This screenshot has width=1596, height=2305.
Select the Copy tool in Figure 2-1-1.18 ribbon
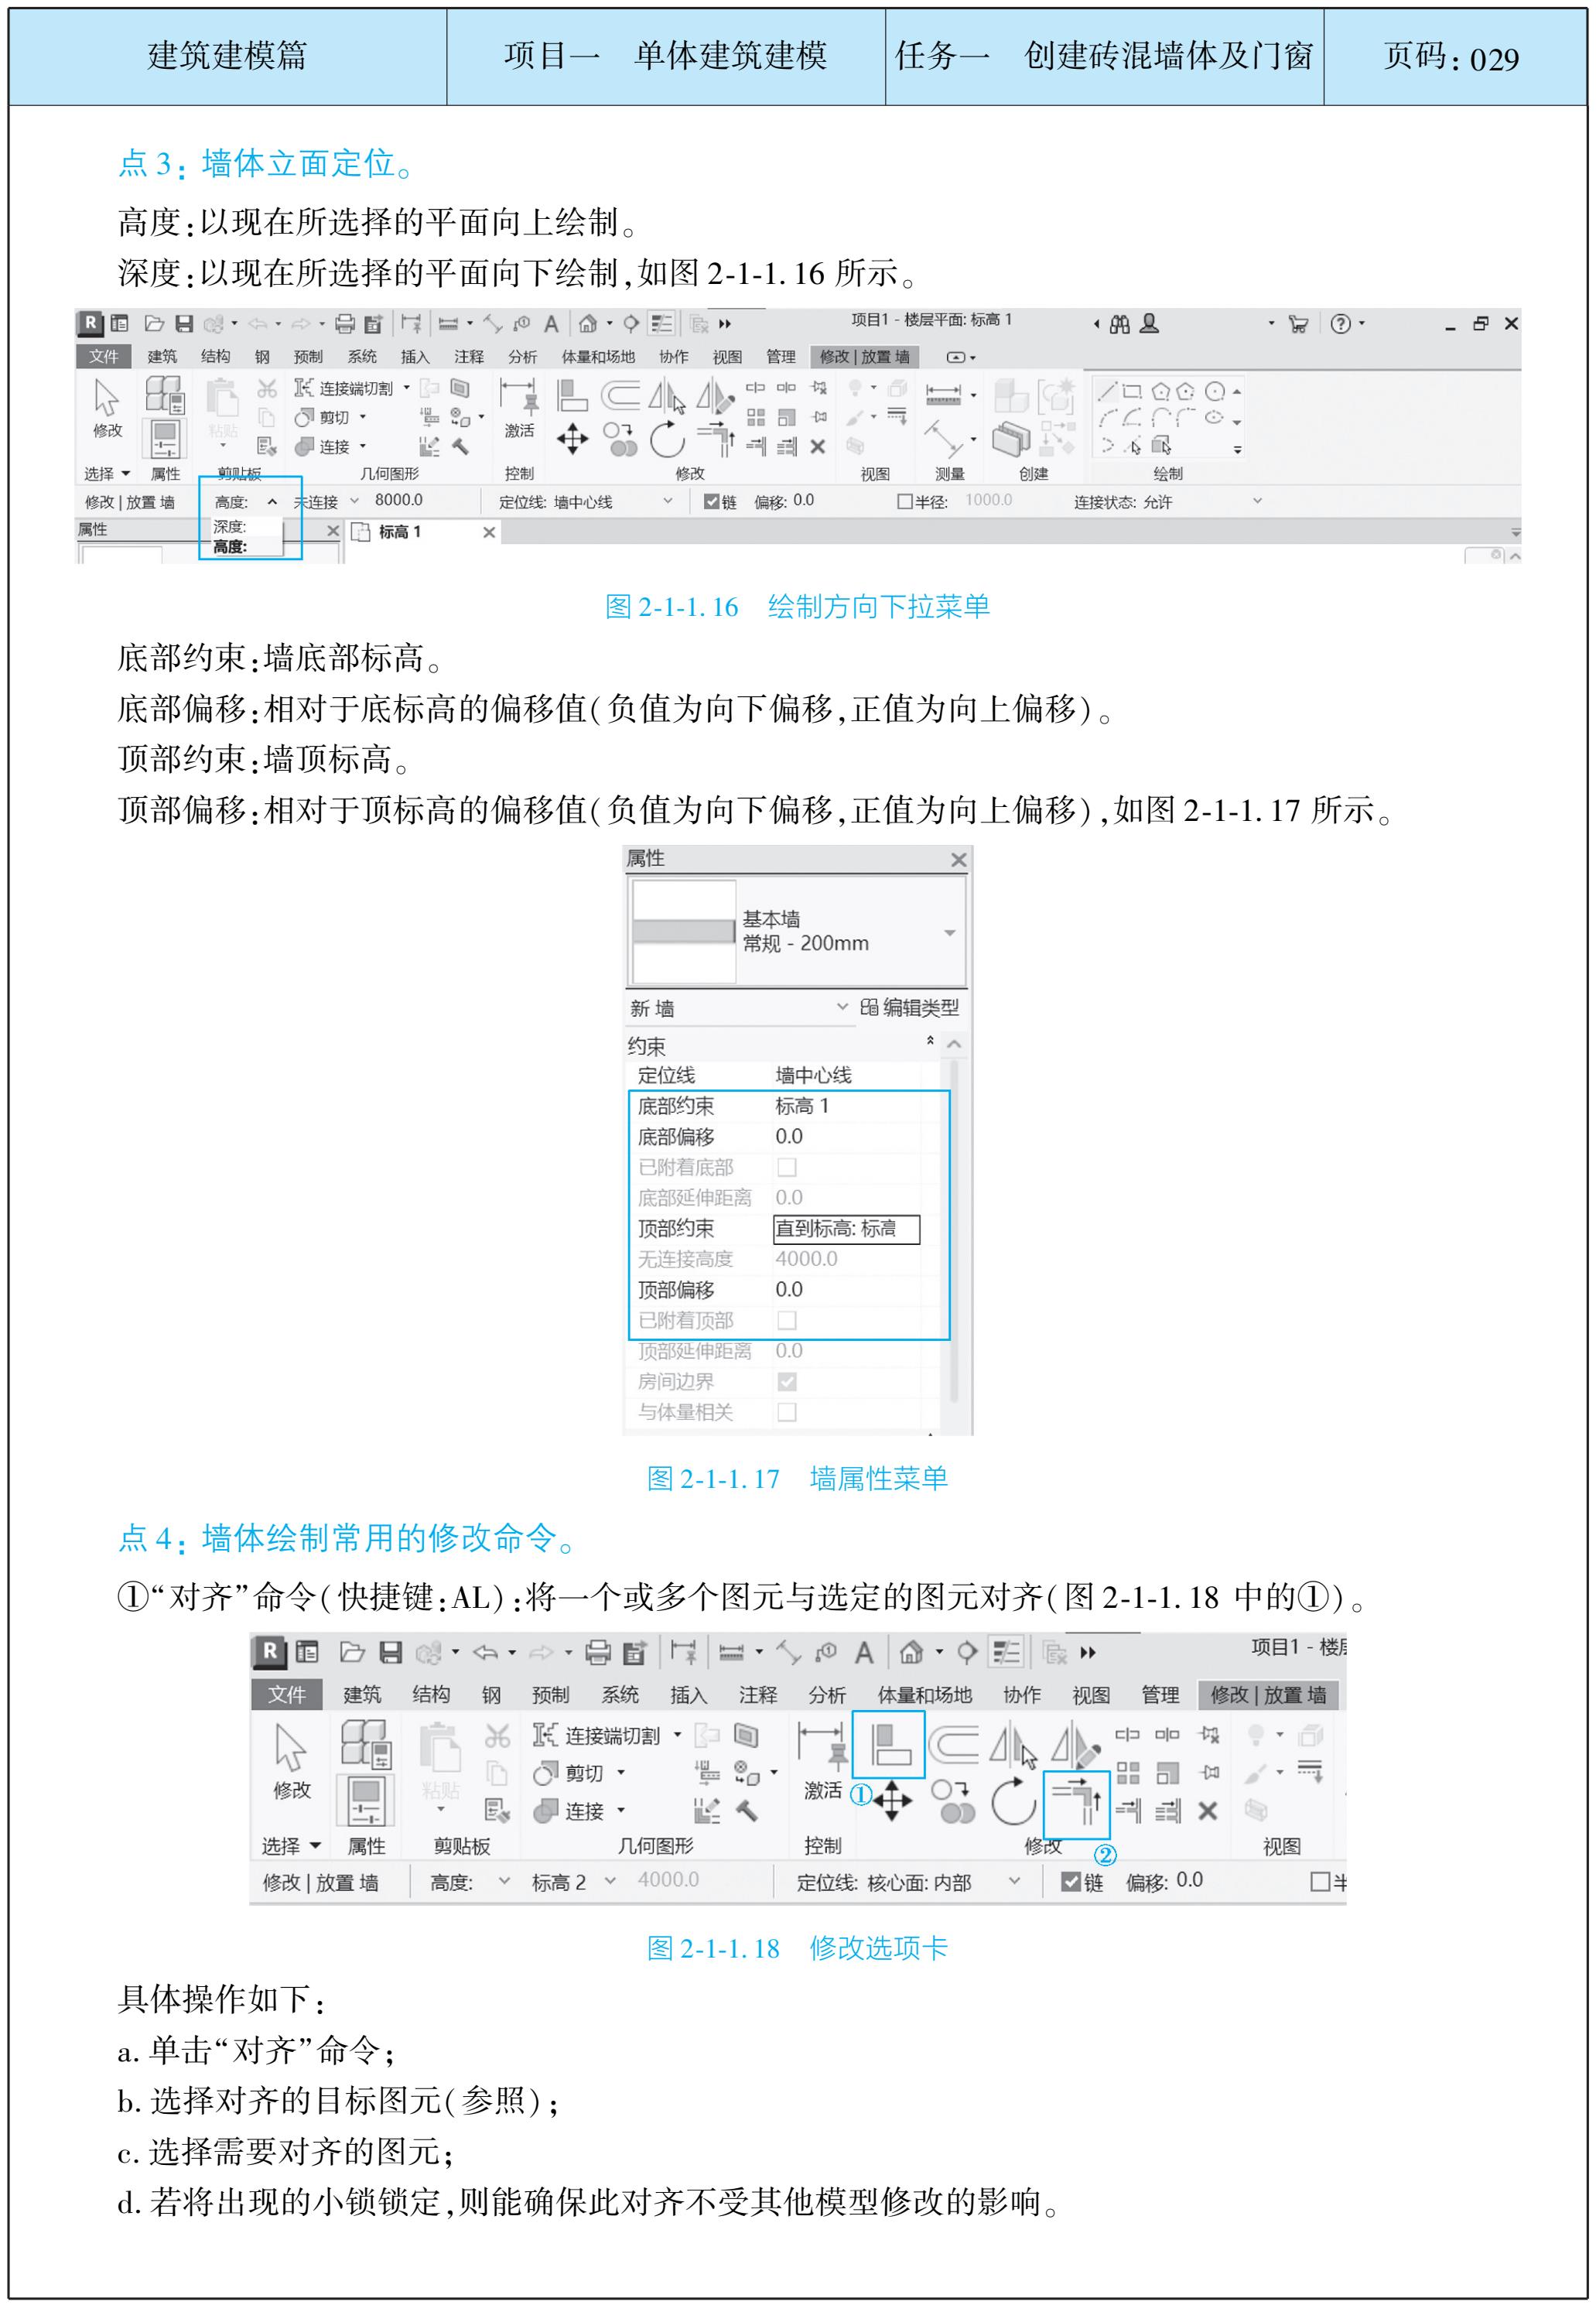[x=953, y=1802]
